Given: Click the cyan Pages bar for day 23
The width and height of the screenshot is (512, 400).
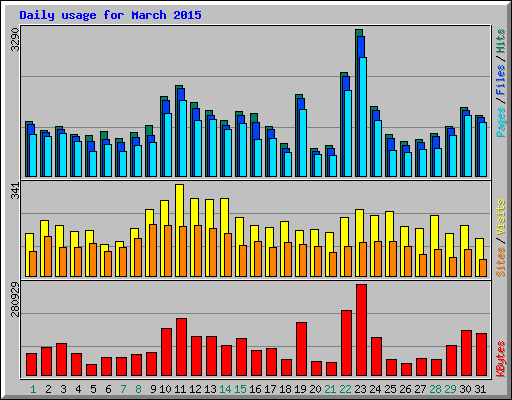Looking at the screenshot, I should click(x=363, y=117).
